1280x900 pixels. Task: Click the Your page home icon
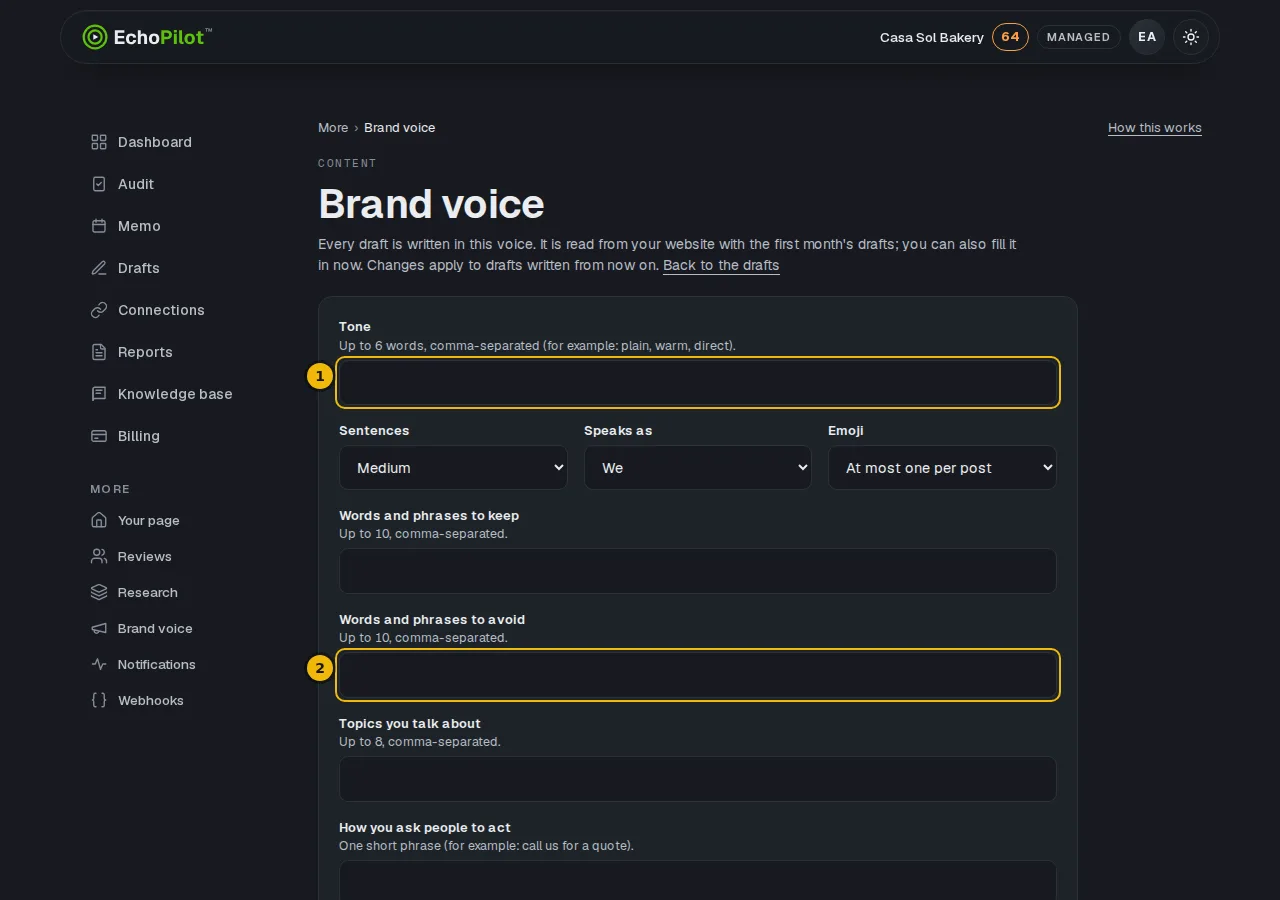pyautogui.click(x=99, y=520)
